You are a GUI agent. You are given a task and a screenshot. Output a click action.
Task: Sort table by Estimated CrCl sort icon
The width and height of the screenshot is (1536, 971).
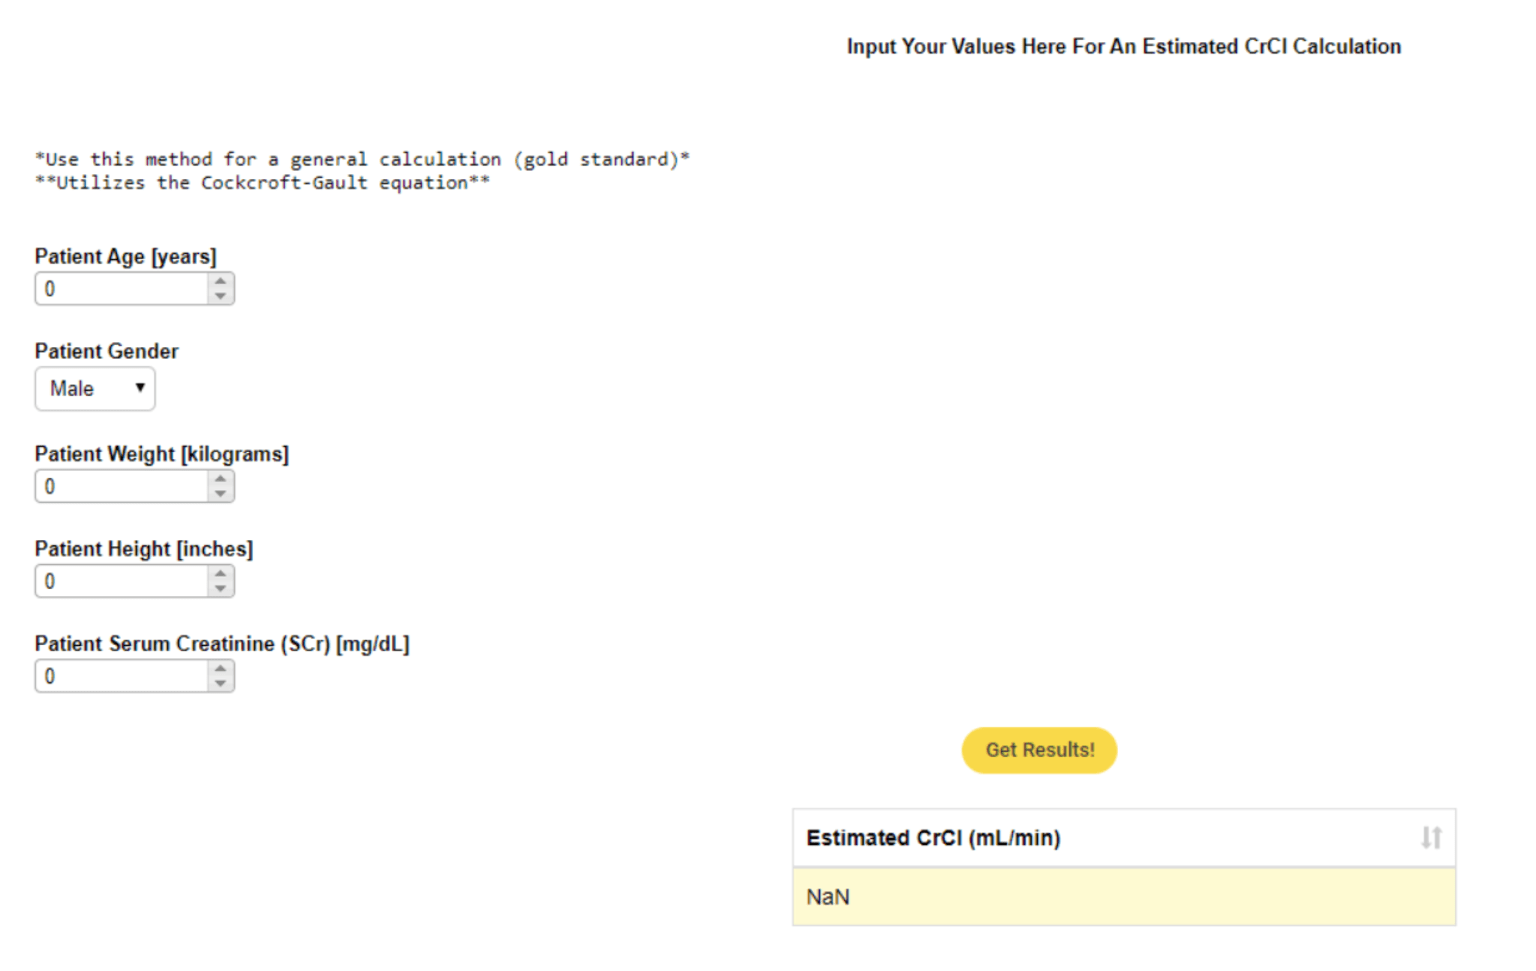pos(1431,838)
